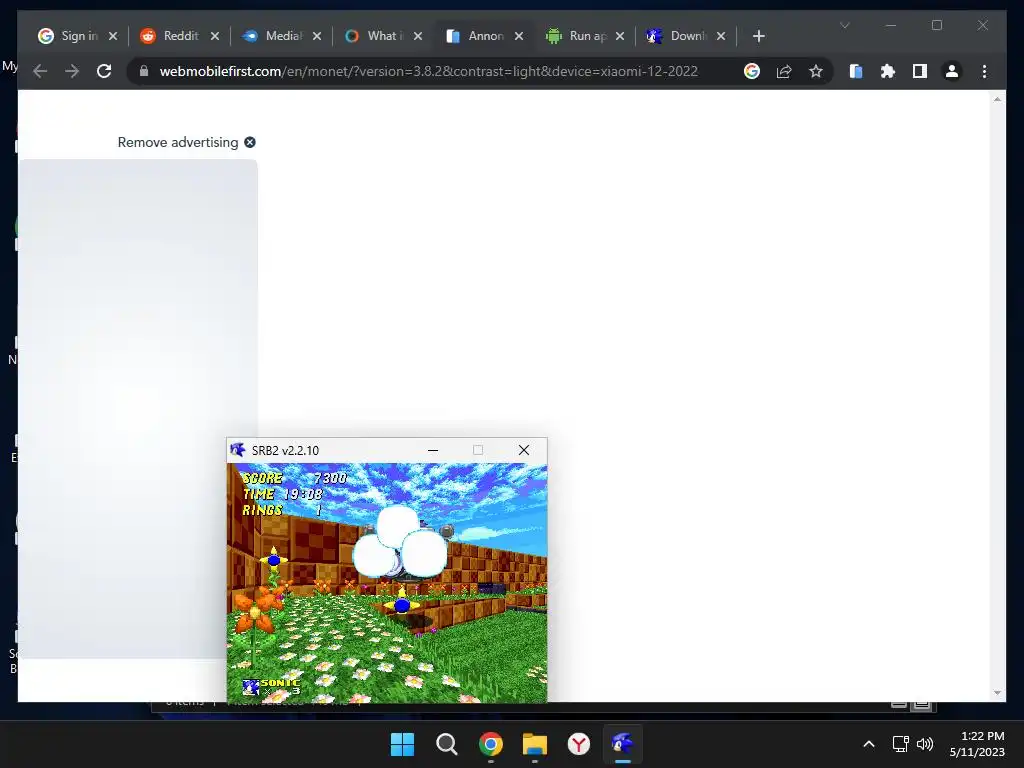The image size is (1024, 768).
Task: Open the Windows Start menu
Action: [x=402, y=744]
